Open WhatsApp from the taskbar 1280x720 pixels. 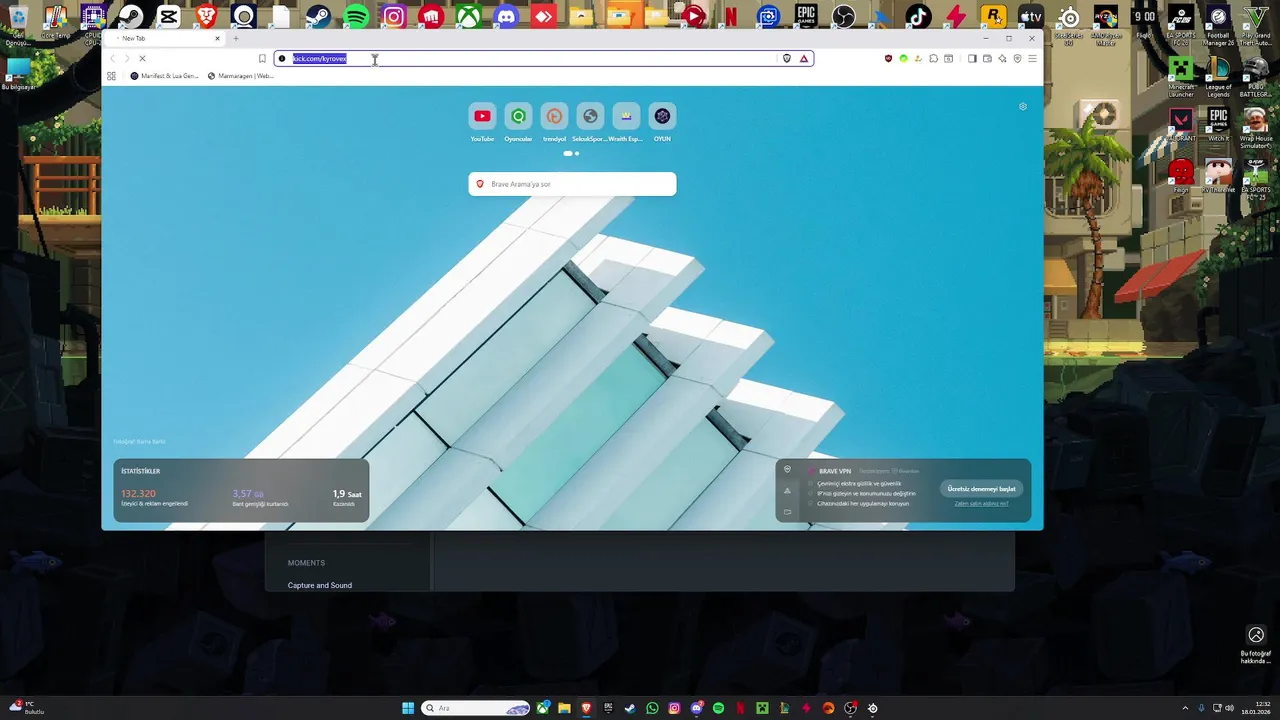tap(652, 708)
